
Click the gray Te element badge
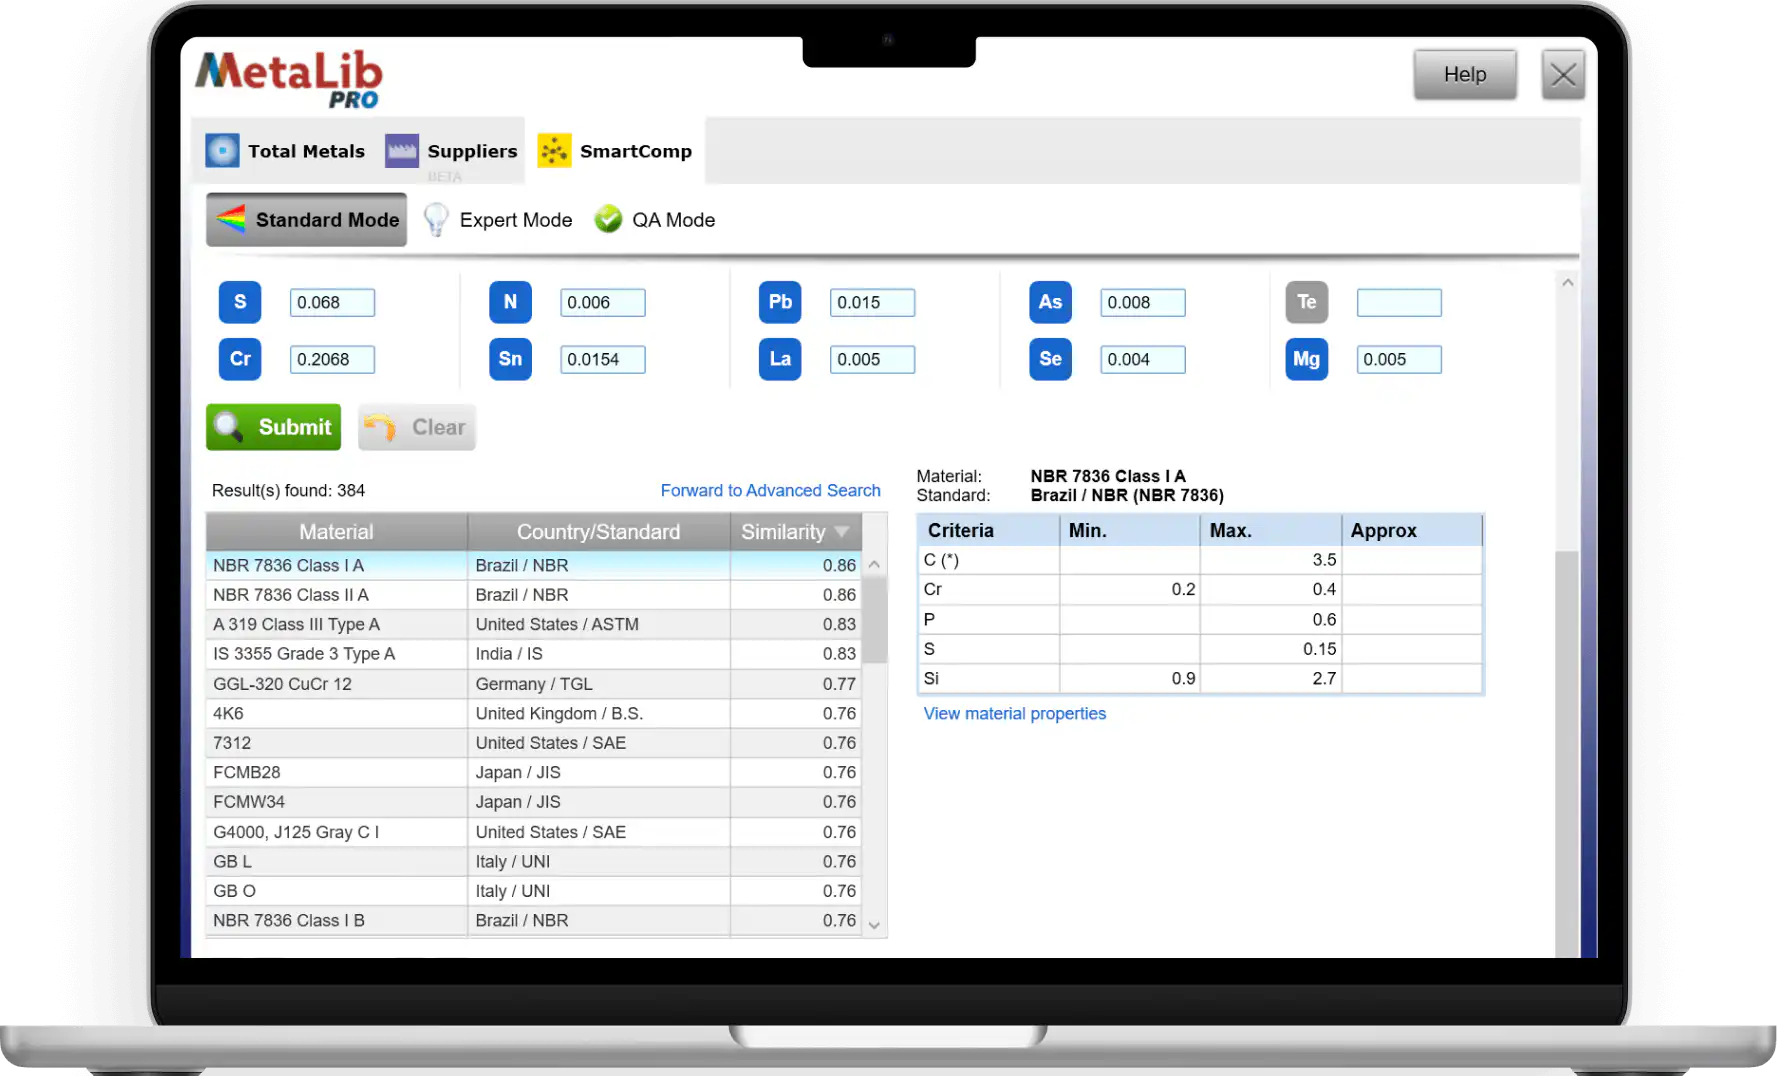(x=1306, y=302)
